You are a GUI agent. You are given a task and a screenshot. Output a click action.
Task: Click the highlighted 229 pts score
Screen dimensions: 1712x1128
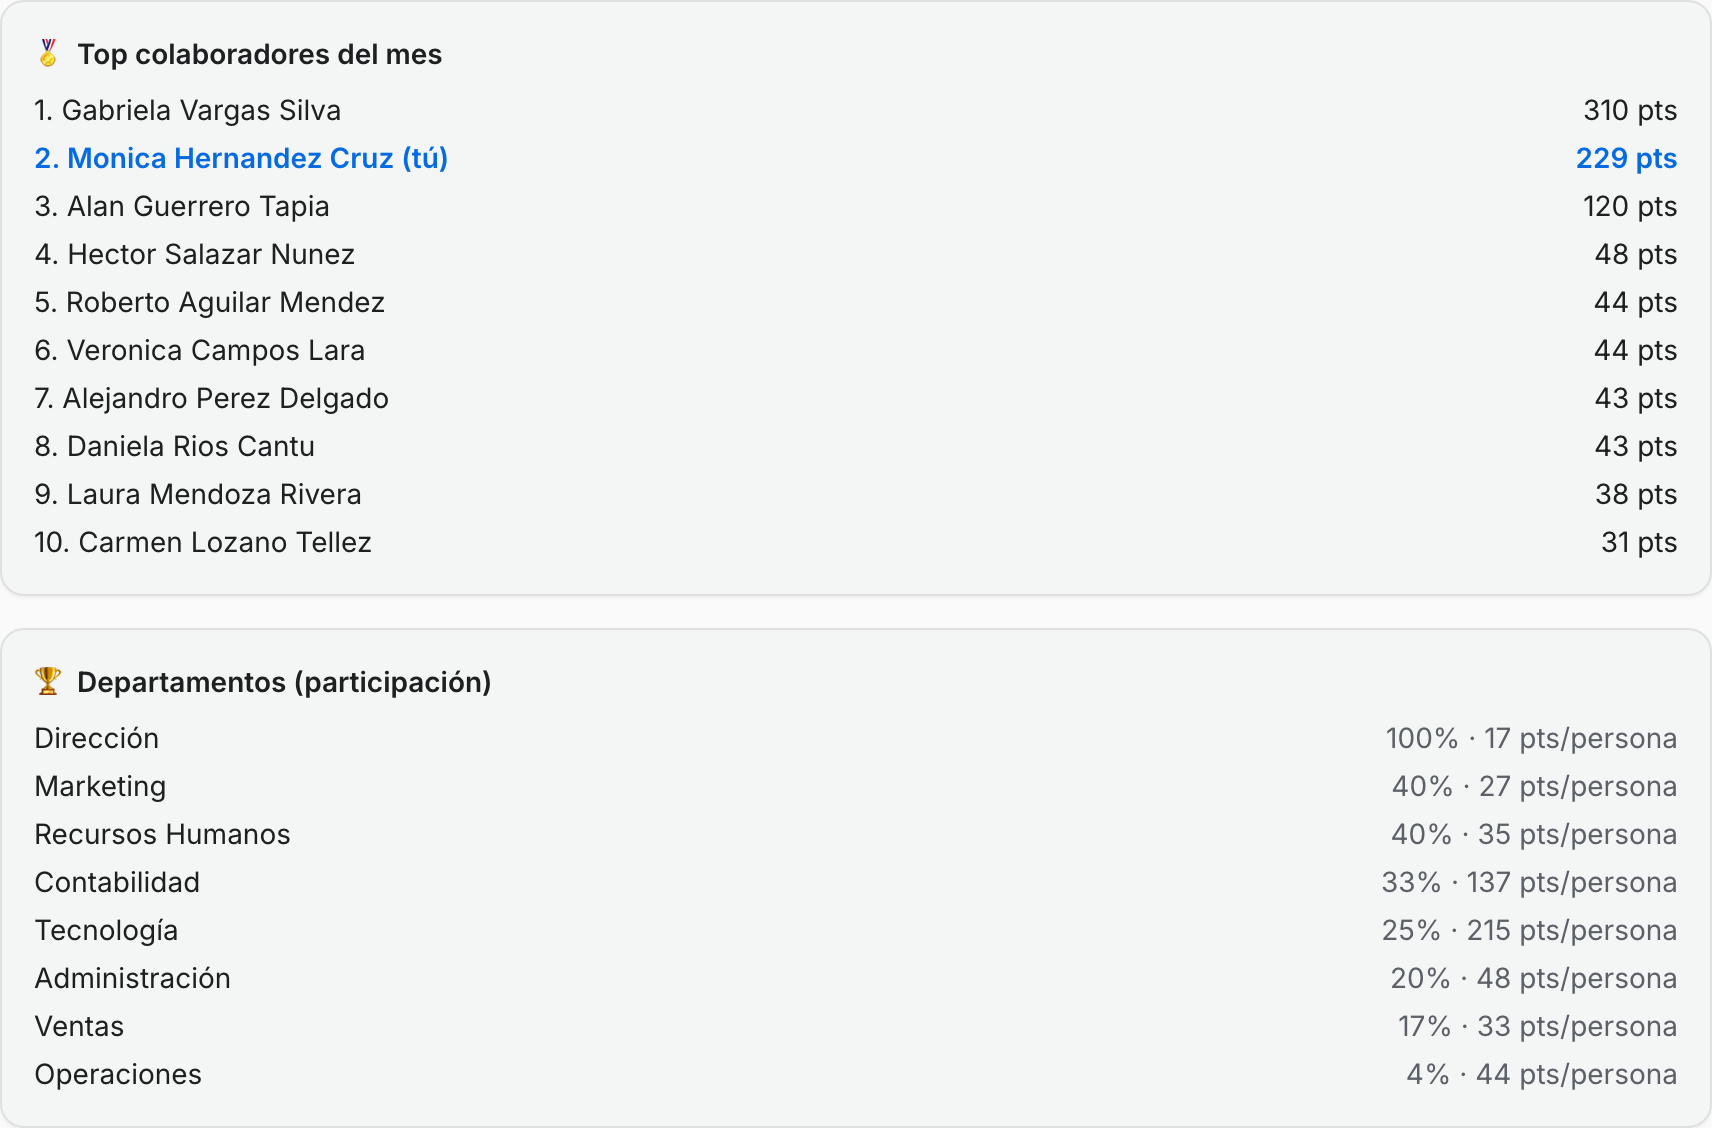1626,158
